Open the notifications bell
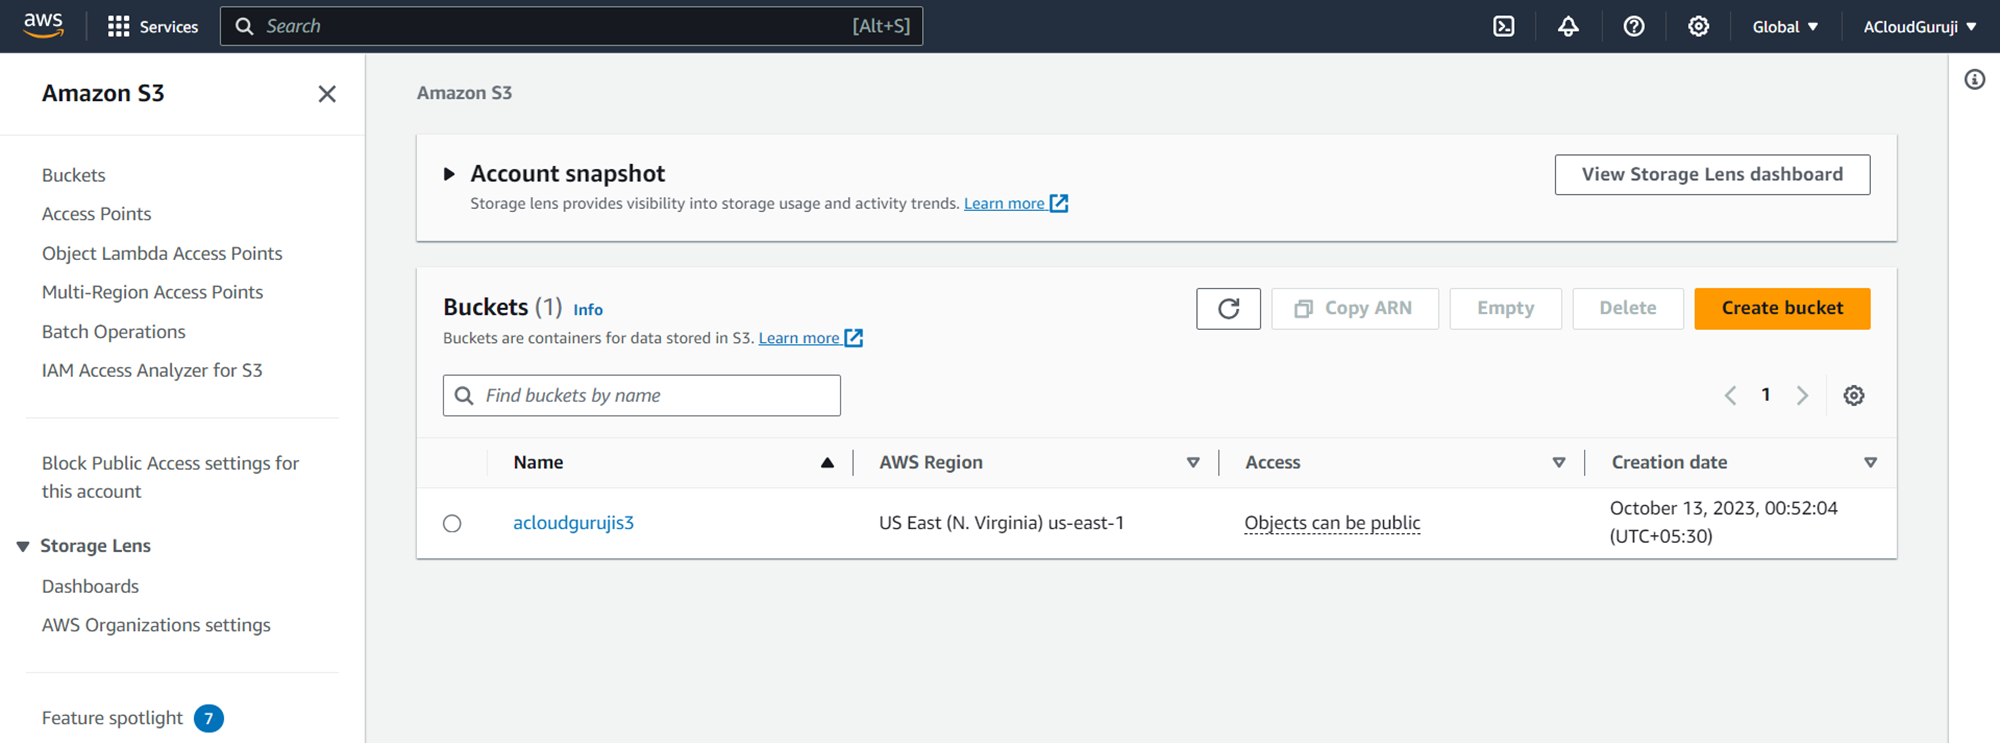 (x=1568, y=27)
